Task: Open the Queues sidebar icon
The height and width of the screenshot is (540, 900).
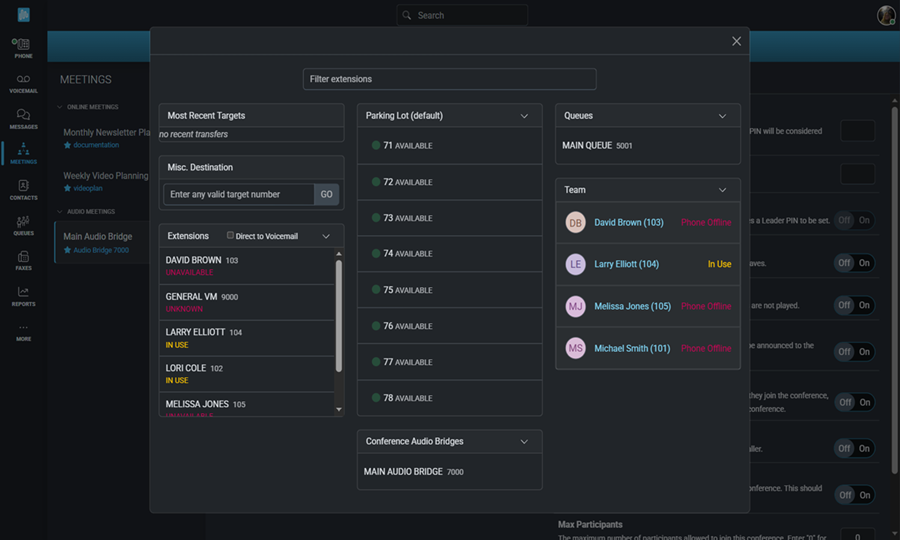Action: point(22,225)
